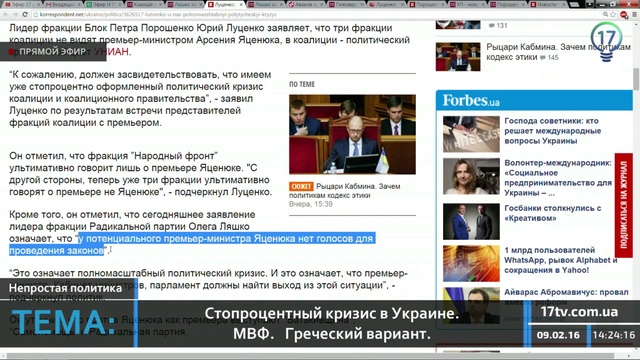
Task: Click 'Вчера, 15:39' timestamp under photo
Action: pyautogui.click(x=311, y=204)
